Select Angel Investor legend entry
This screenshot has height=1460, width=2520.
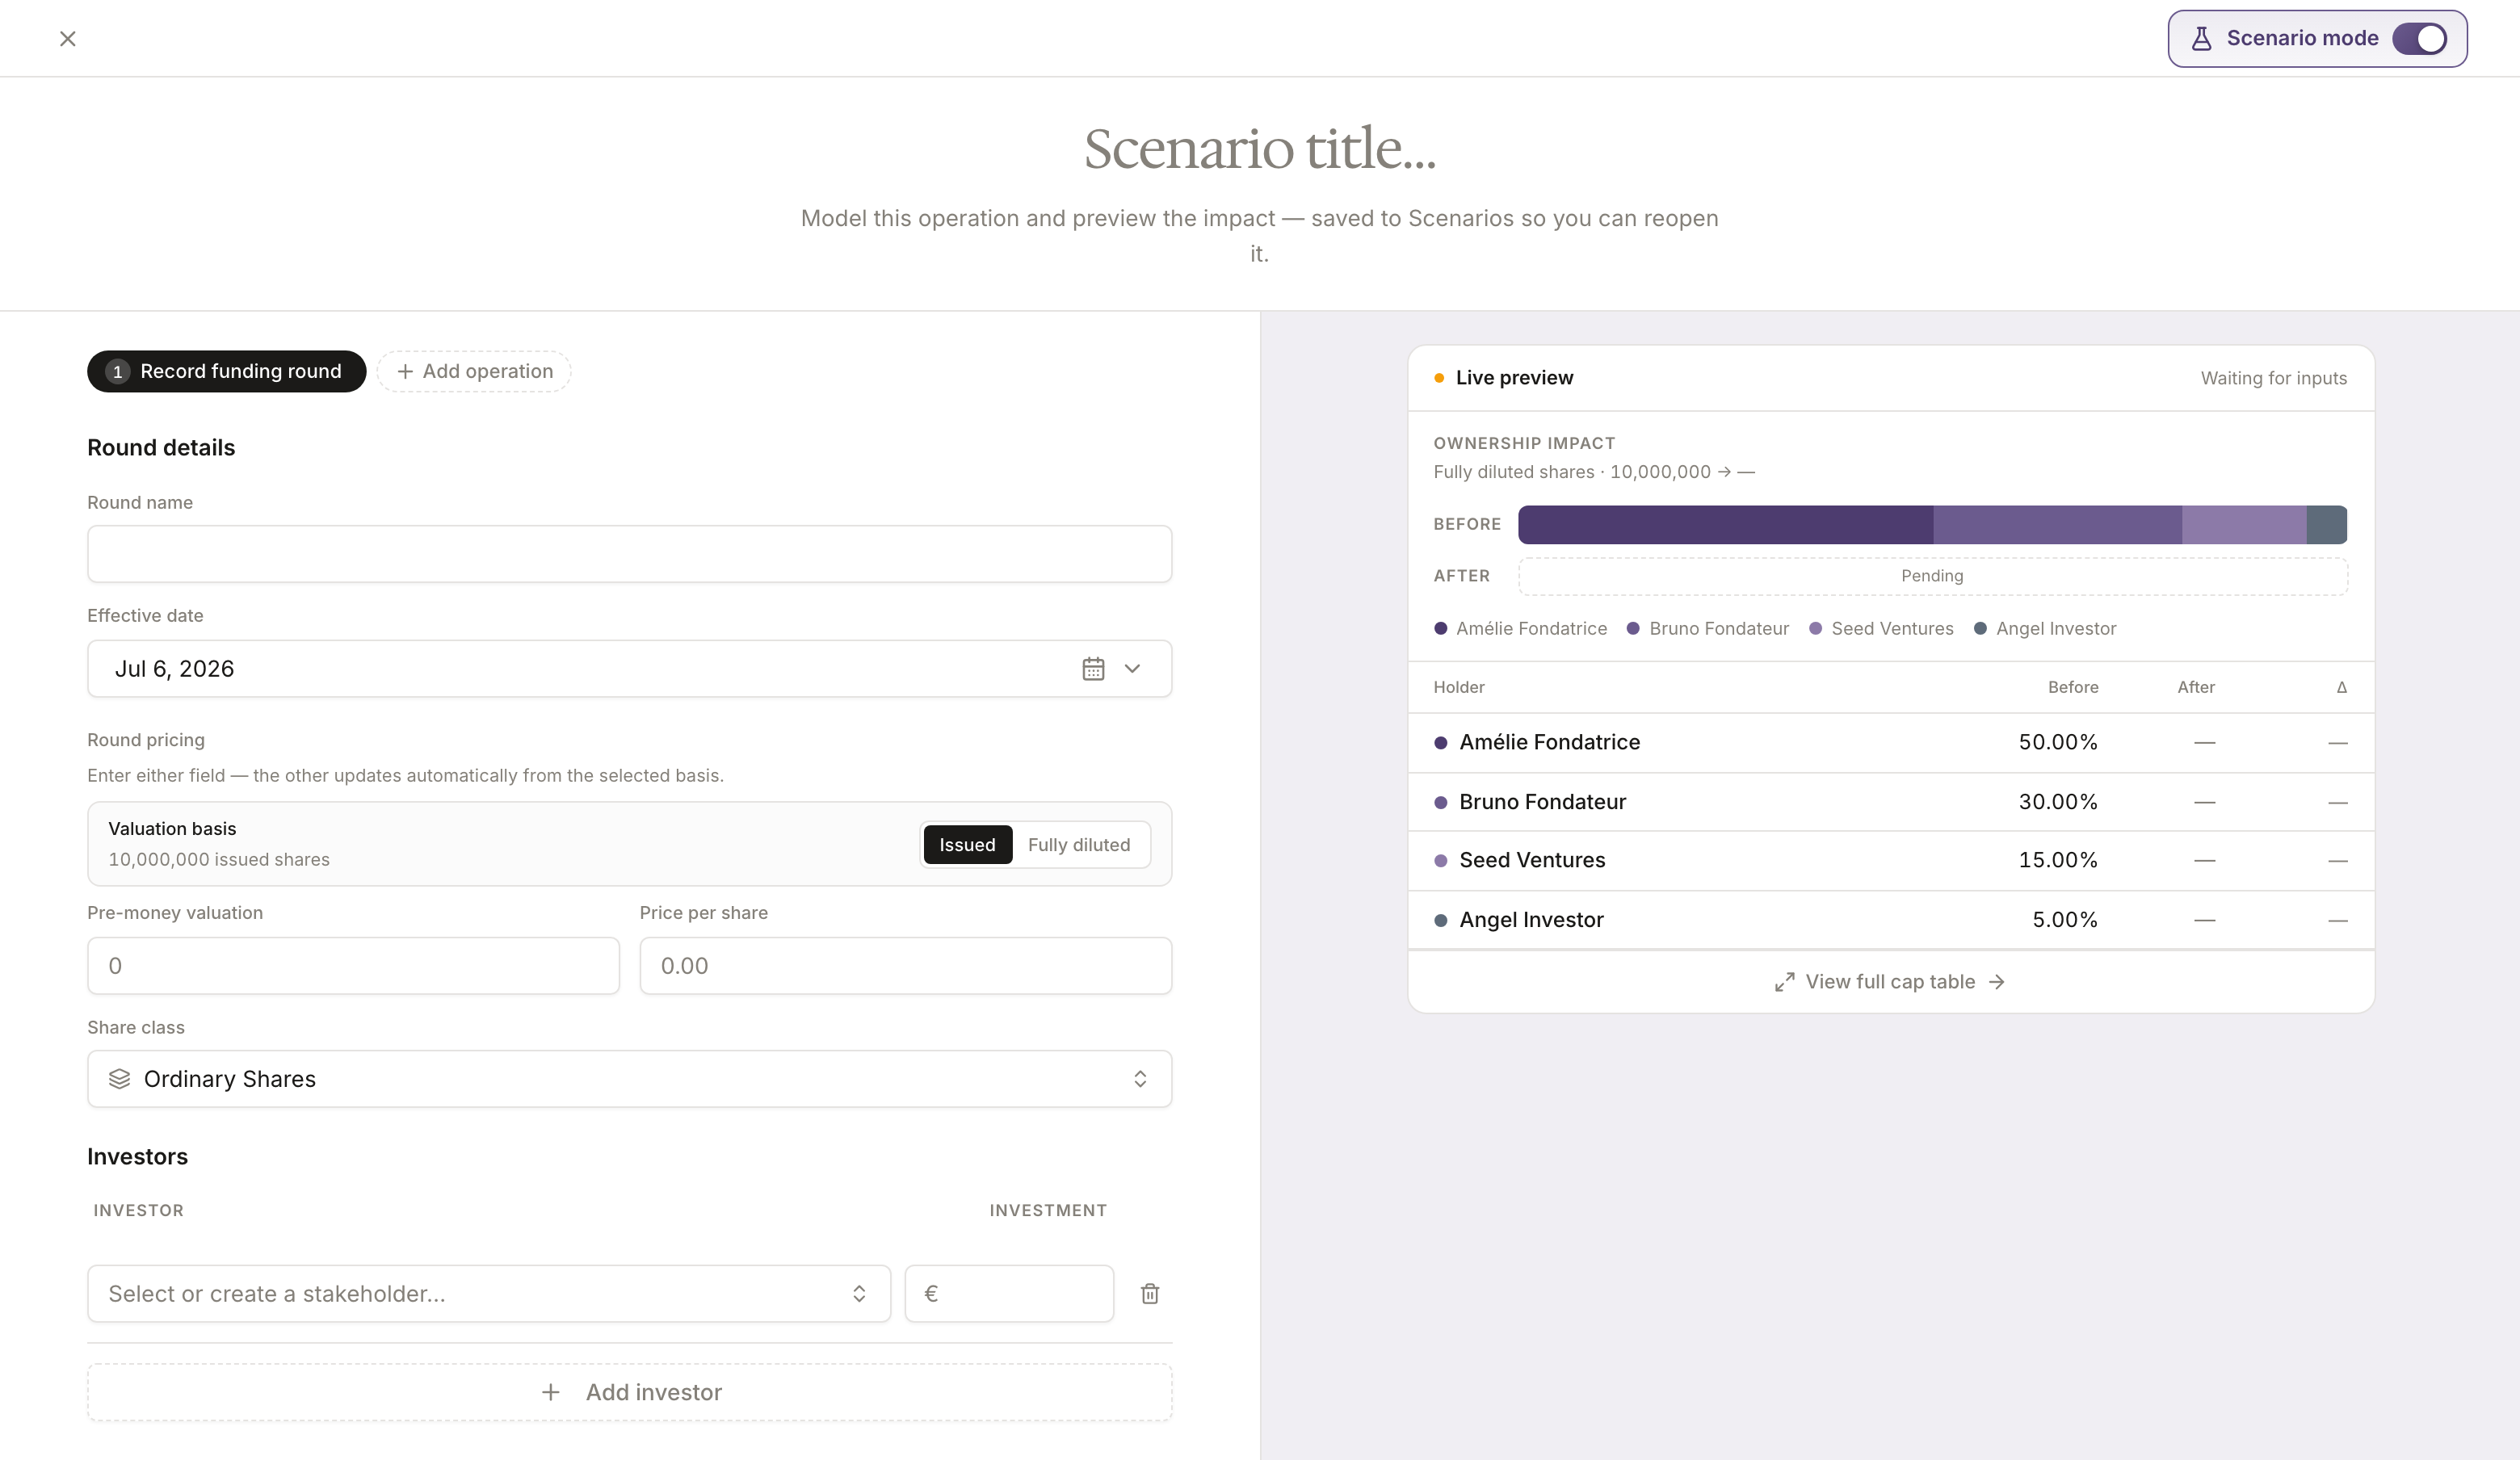coord(2045,629)
